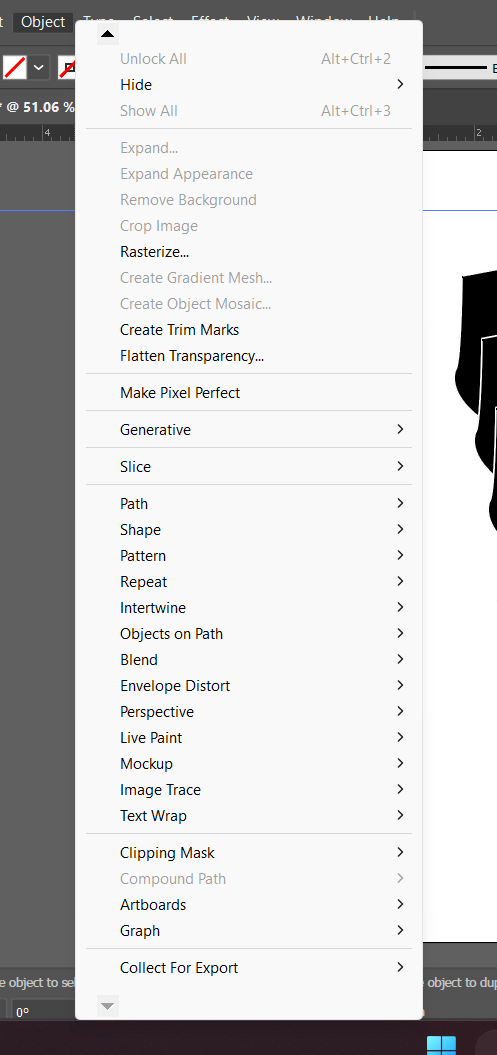Click the disabled Create Object Mosaic... entry
Screen dimensions: 497x1055
[x=249, y=304]
